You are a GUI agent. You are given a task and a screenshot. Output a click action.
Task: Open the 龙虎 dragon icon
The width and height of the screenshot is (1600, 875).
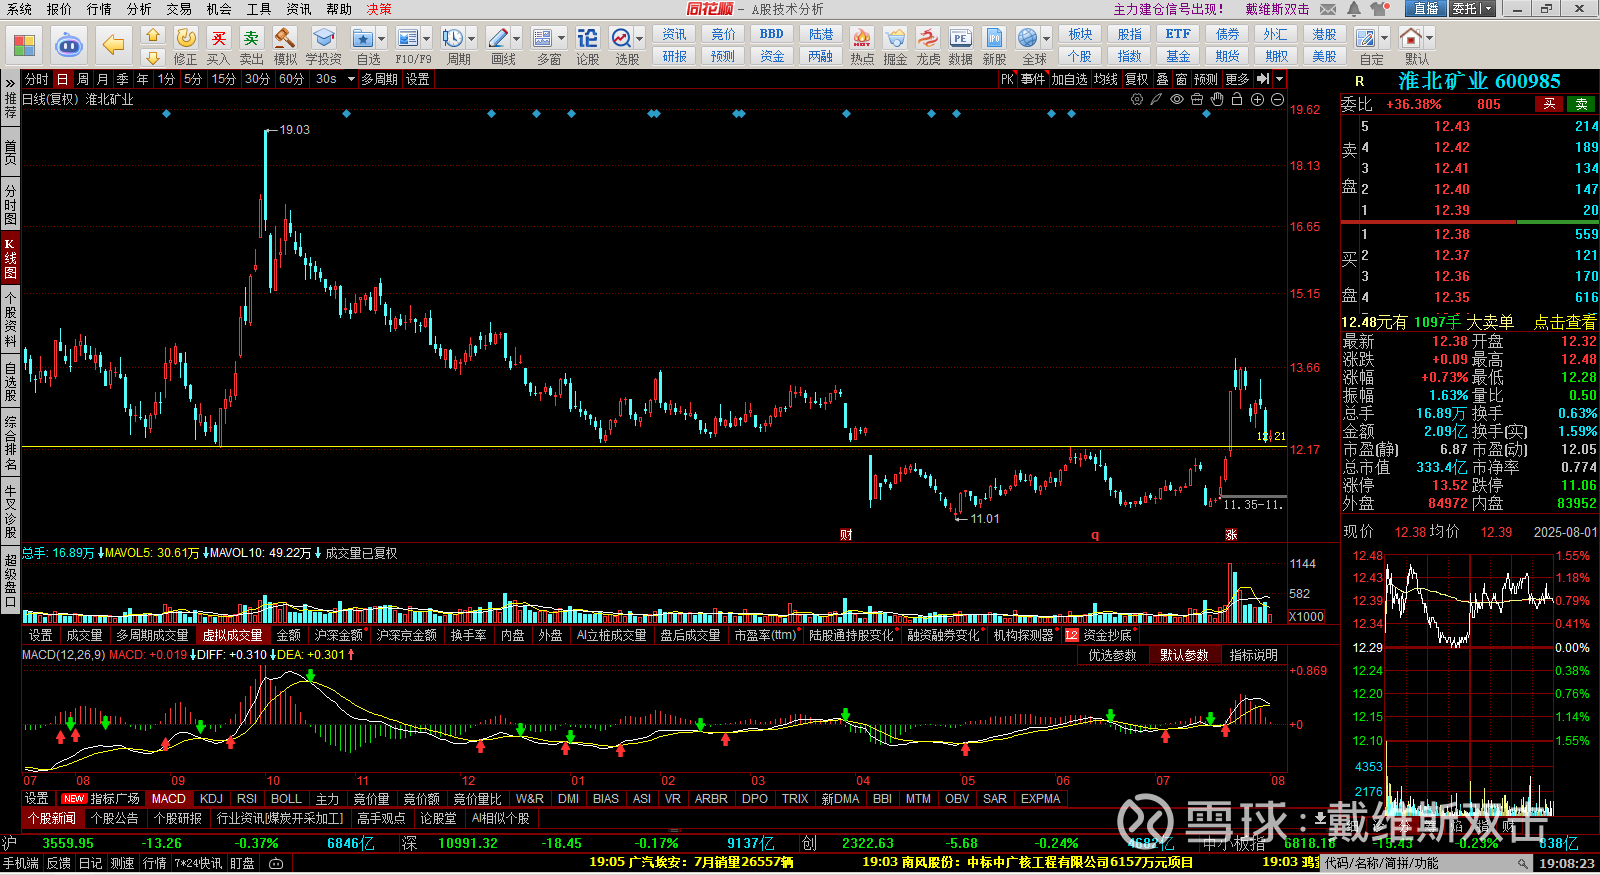pyautogui.click(x=928, y=38)
